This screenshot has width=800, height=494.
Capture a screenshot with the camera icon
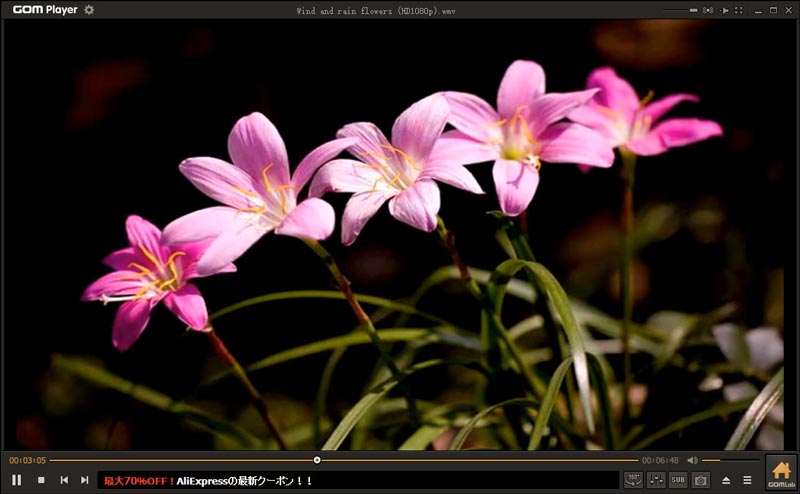coord(701,480)
